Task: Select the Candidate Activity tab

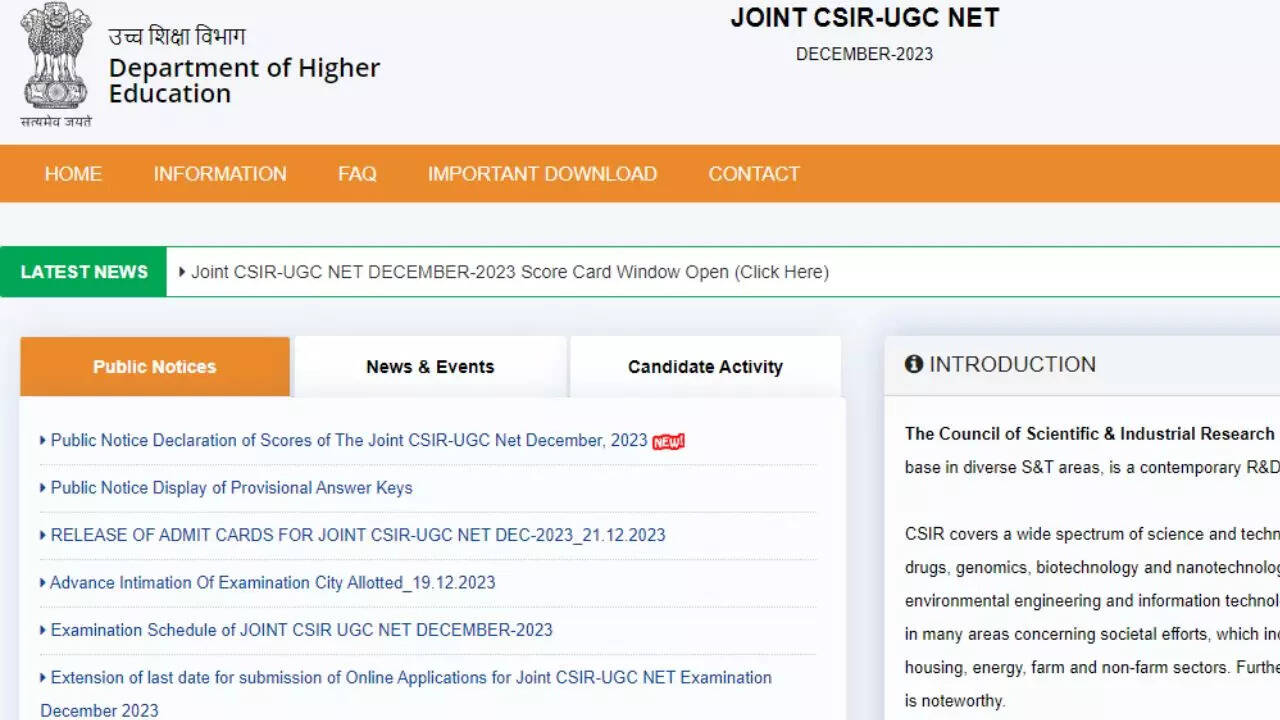Action: pos(705,367)
